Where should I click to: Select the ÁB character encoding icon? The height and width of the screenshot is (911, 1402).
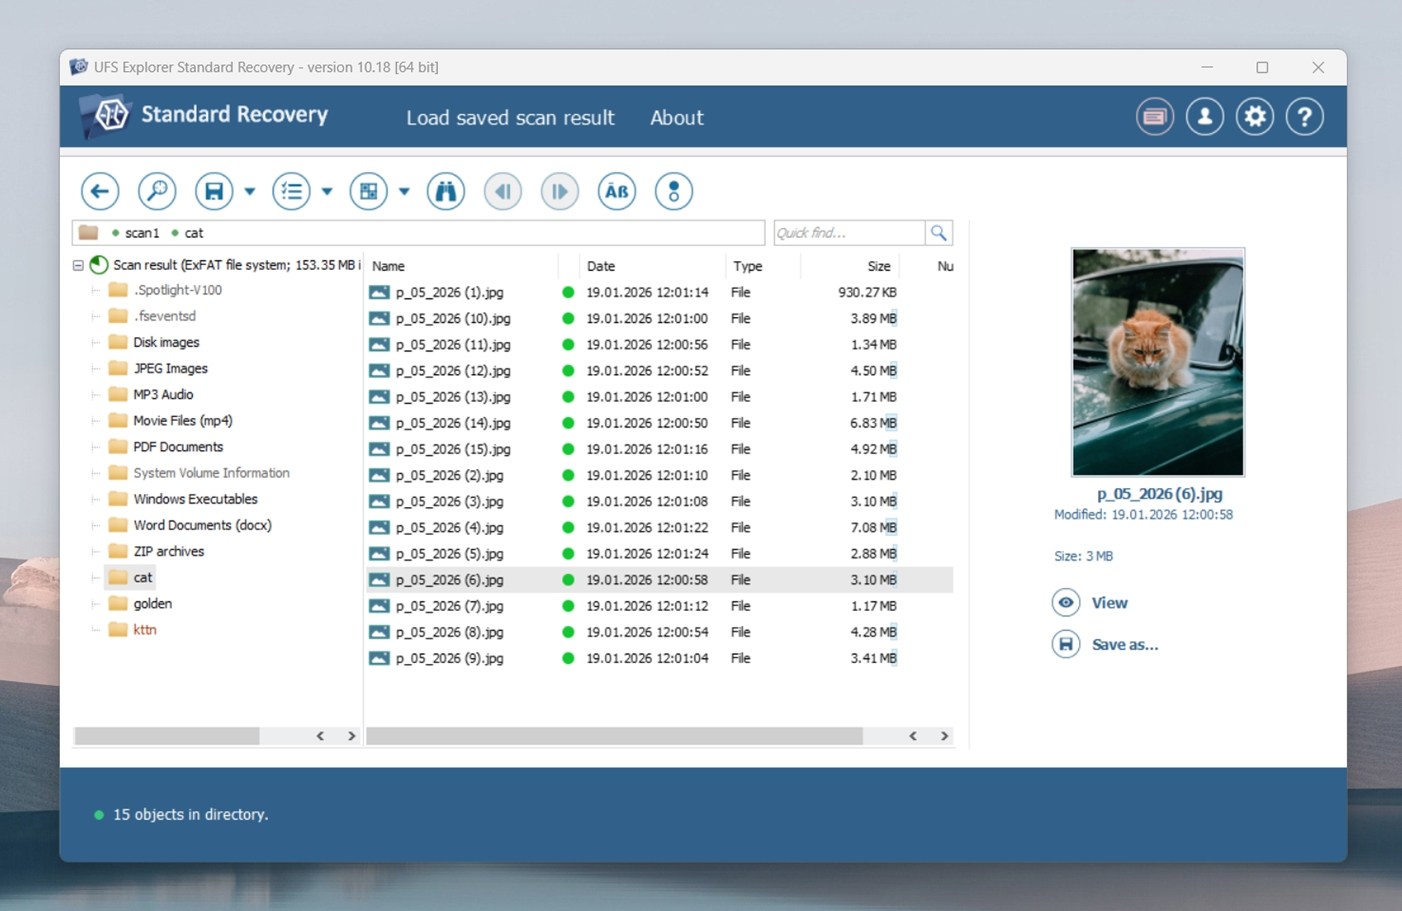[616, 190]
